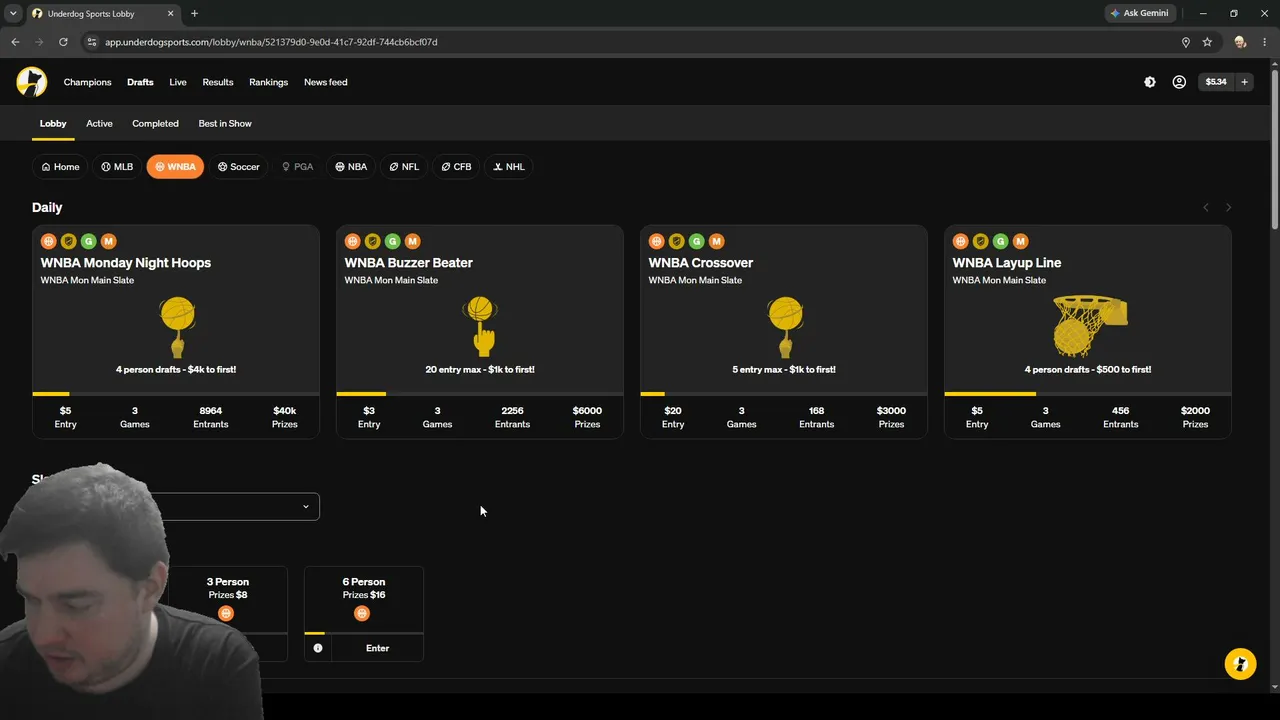Switch to the Active tab

pyautogui.click(x=99, y=123)
